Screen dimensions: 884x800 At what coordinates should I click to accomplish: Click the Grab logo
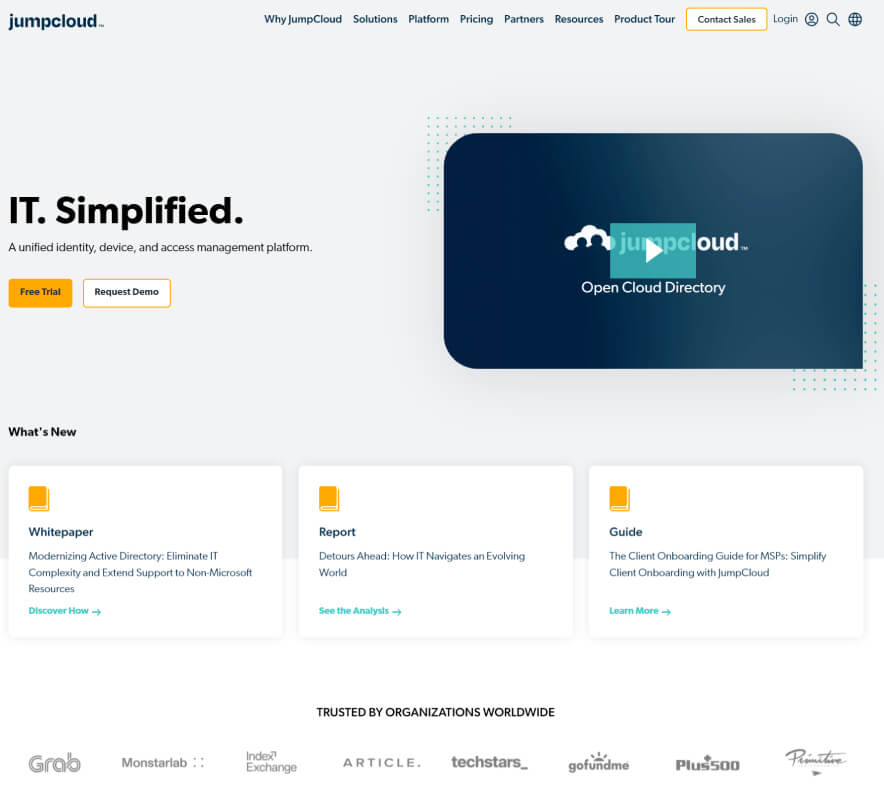55,763
